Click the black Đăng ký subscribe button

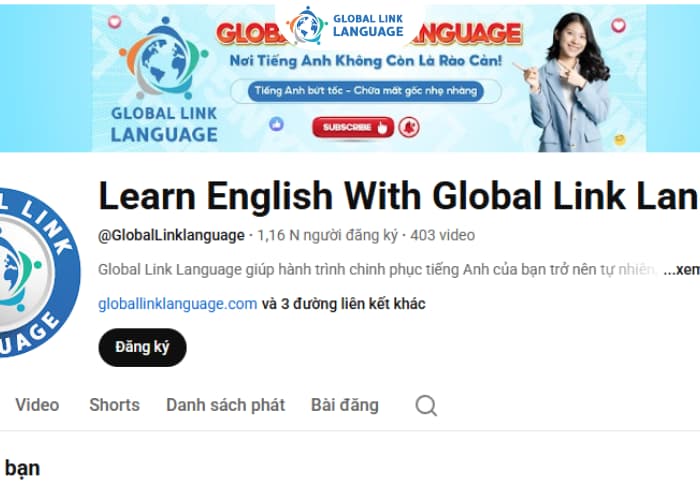click(142, 347)
